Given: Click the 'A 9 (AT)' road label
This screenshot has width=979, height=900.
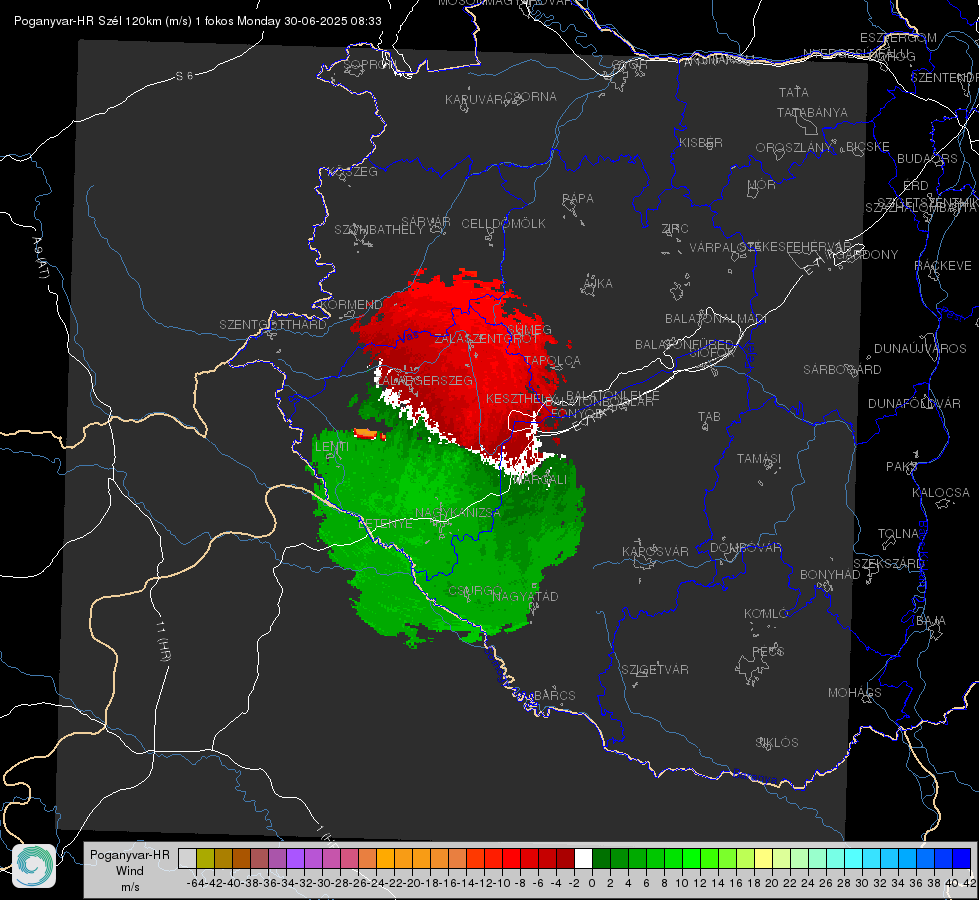Looking at the screenshot, I should [40, 258].
